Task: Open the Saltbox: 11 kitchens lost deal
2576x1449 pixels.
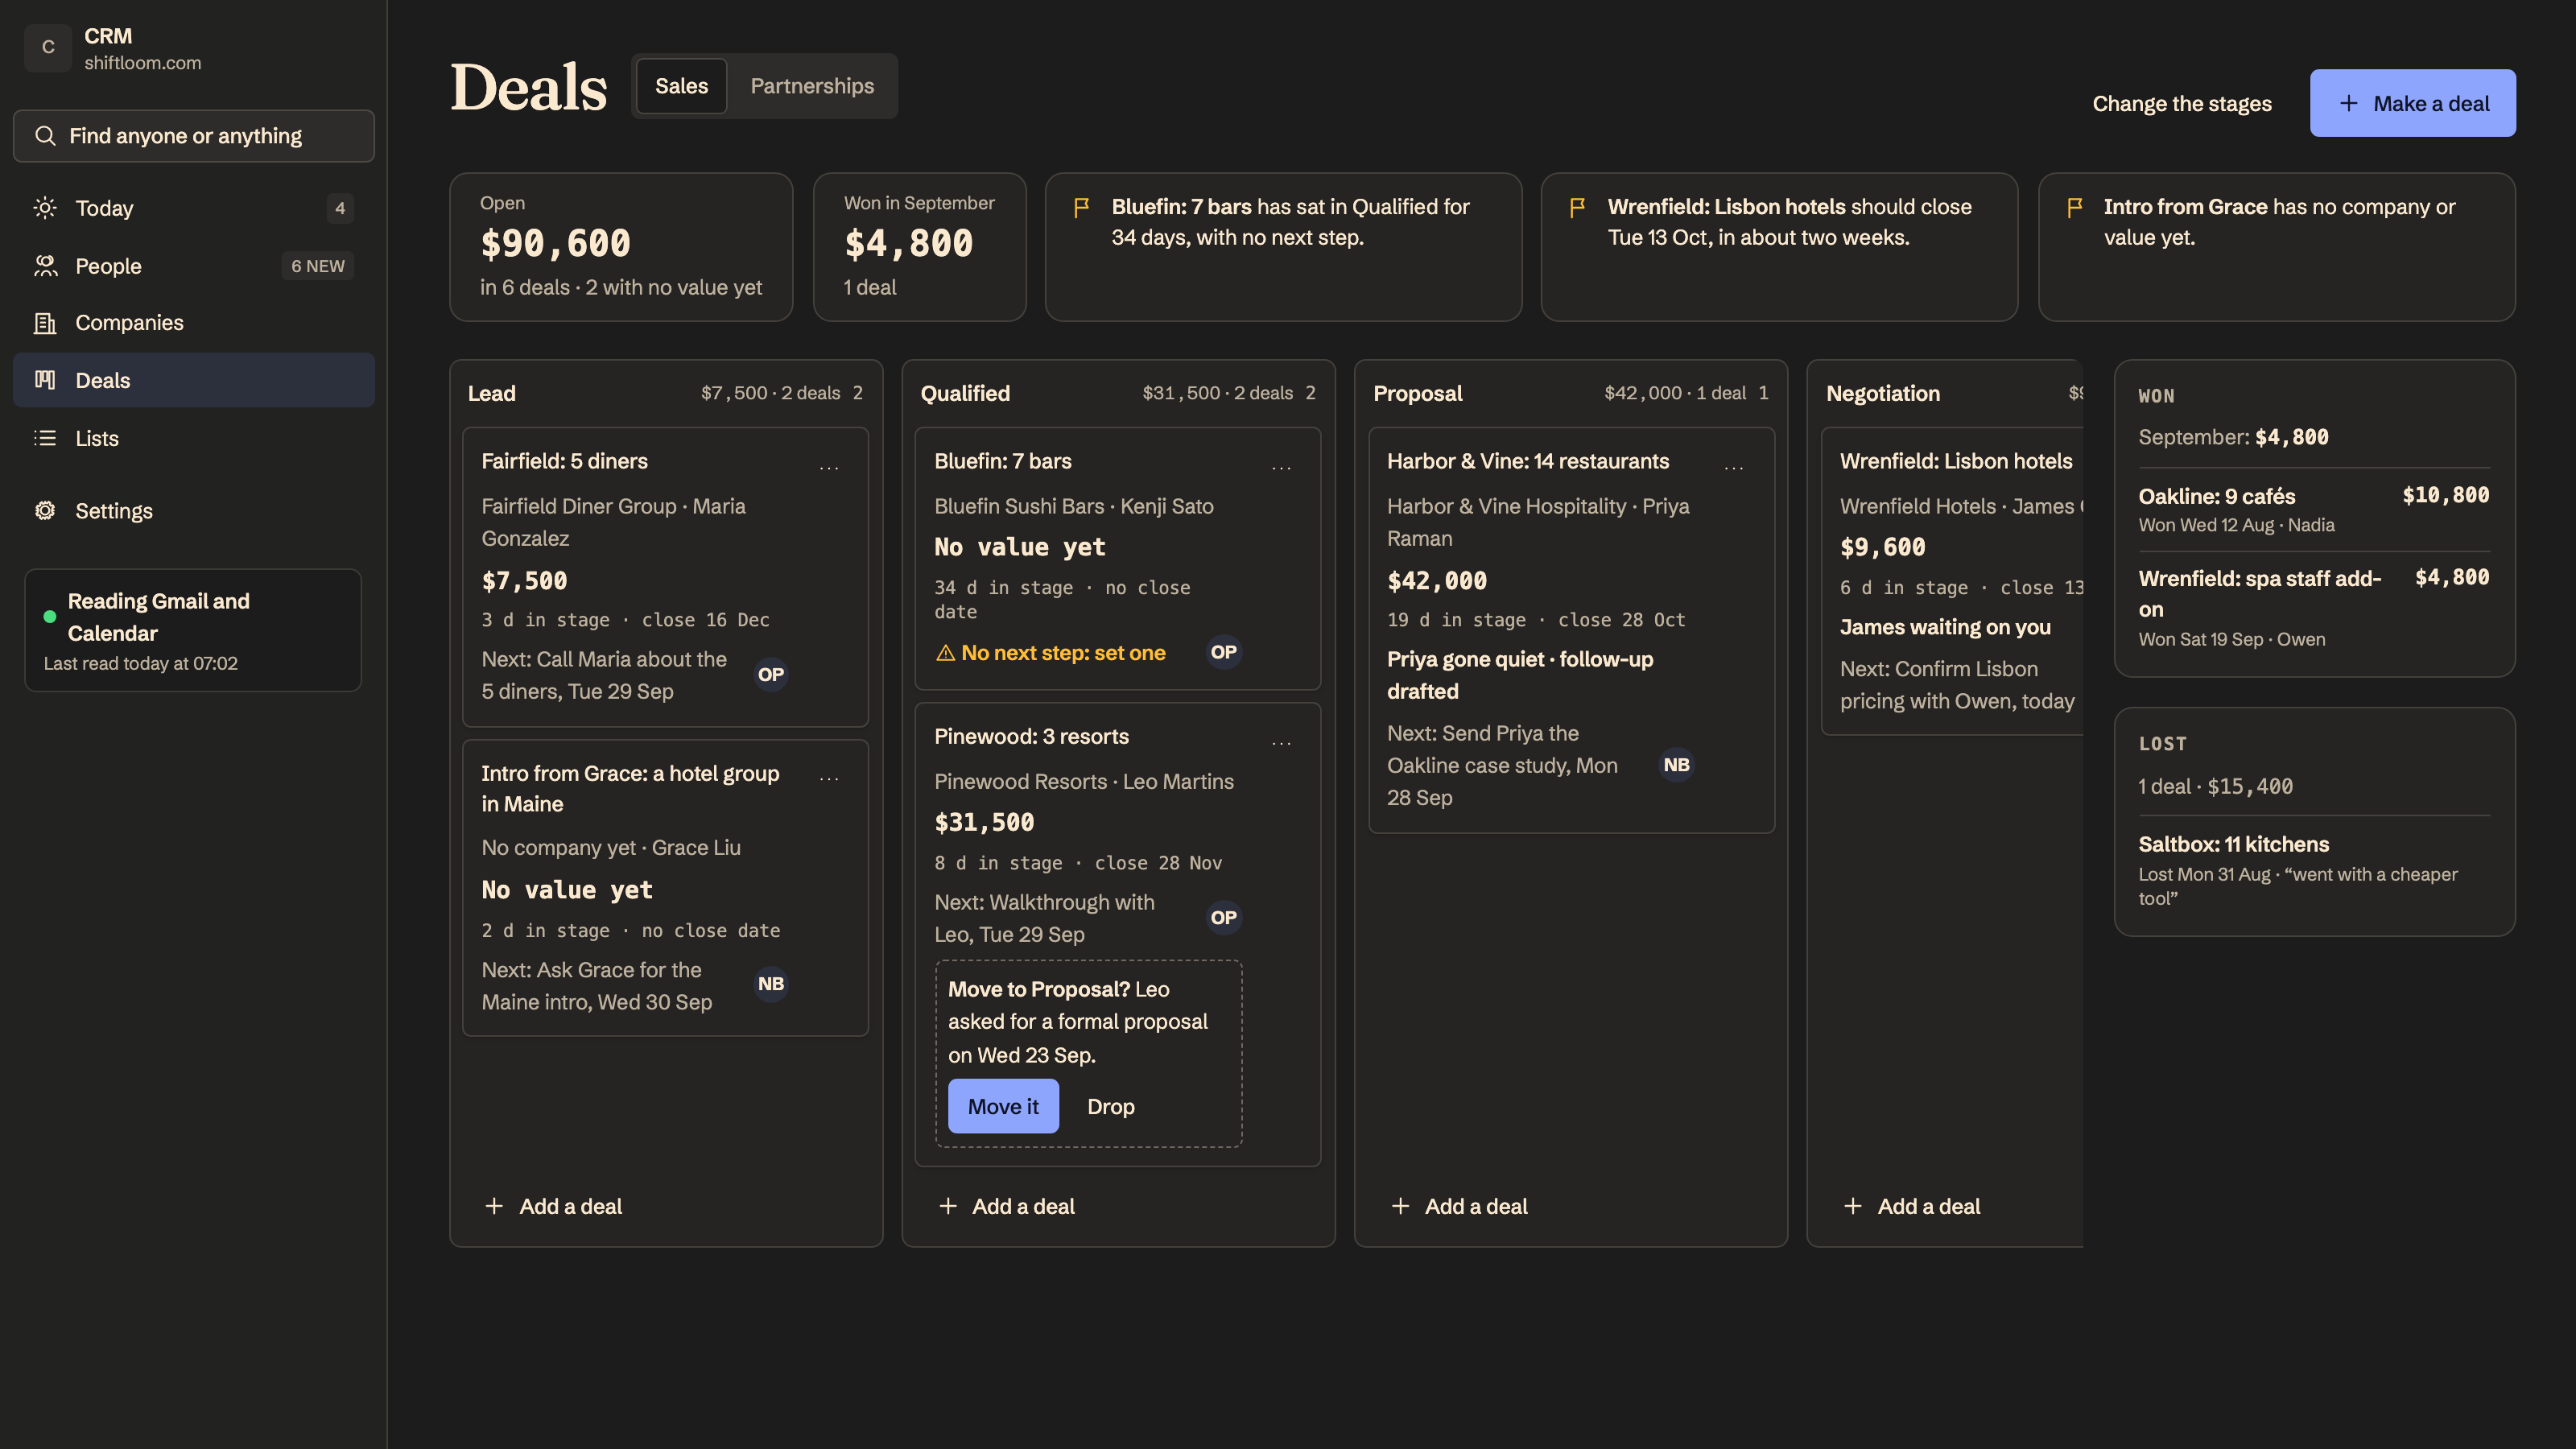Action: pos(2314,869)
